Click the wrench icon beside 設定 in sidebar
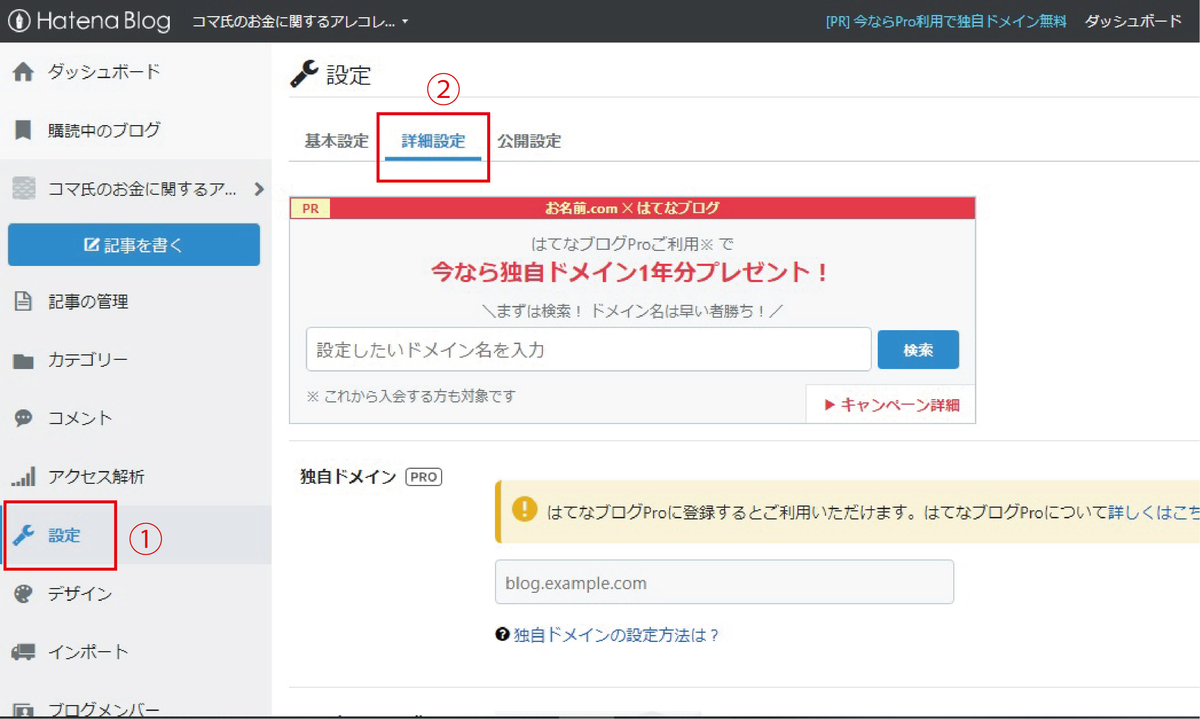Image resolution: width=1200 pixels, height=719 pixels. coord(23,535)
